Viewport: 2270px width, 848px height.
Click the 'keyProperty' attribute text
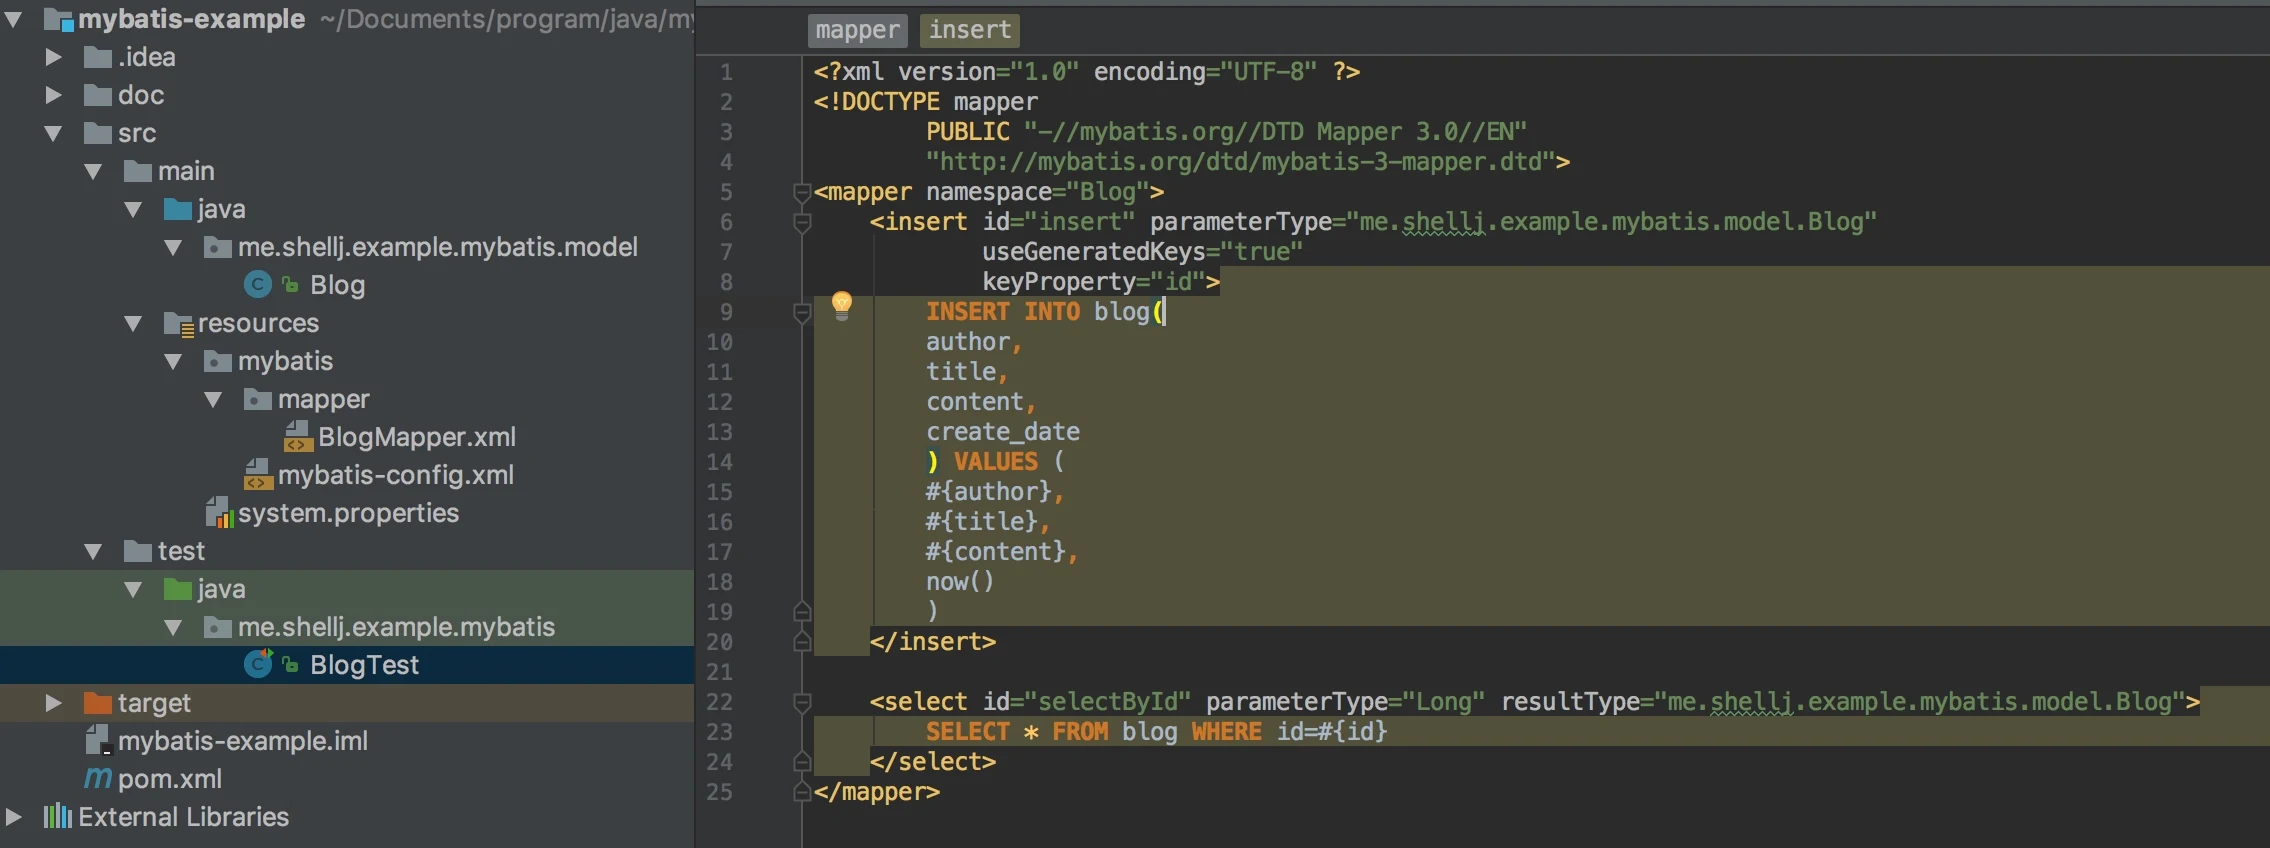[1059, 282]
